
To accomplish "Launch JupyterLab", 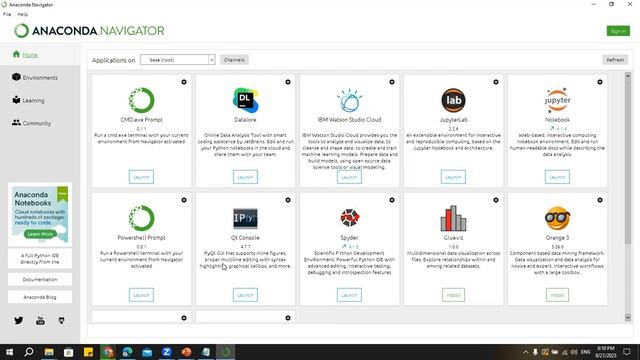I will pyautogui.click(x=453, y=177).
